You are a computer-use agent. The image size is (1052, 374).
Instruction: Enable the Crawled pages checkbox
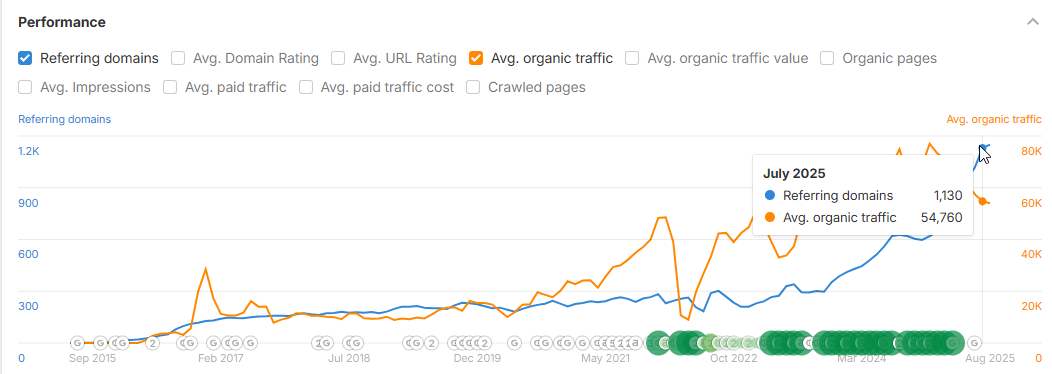(x=473, y=87)
